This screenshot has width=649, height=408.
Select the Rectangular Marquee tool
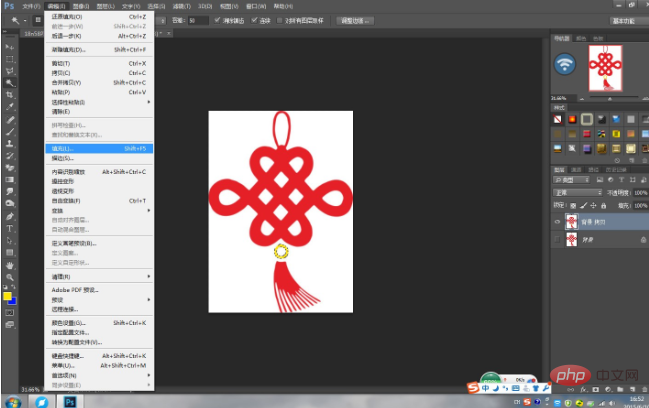coord(10,59)
